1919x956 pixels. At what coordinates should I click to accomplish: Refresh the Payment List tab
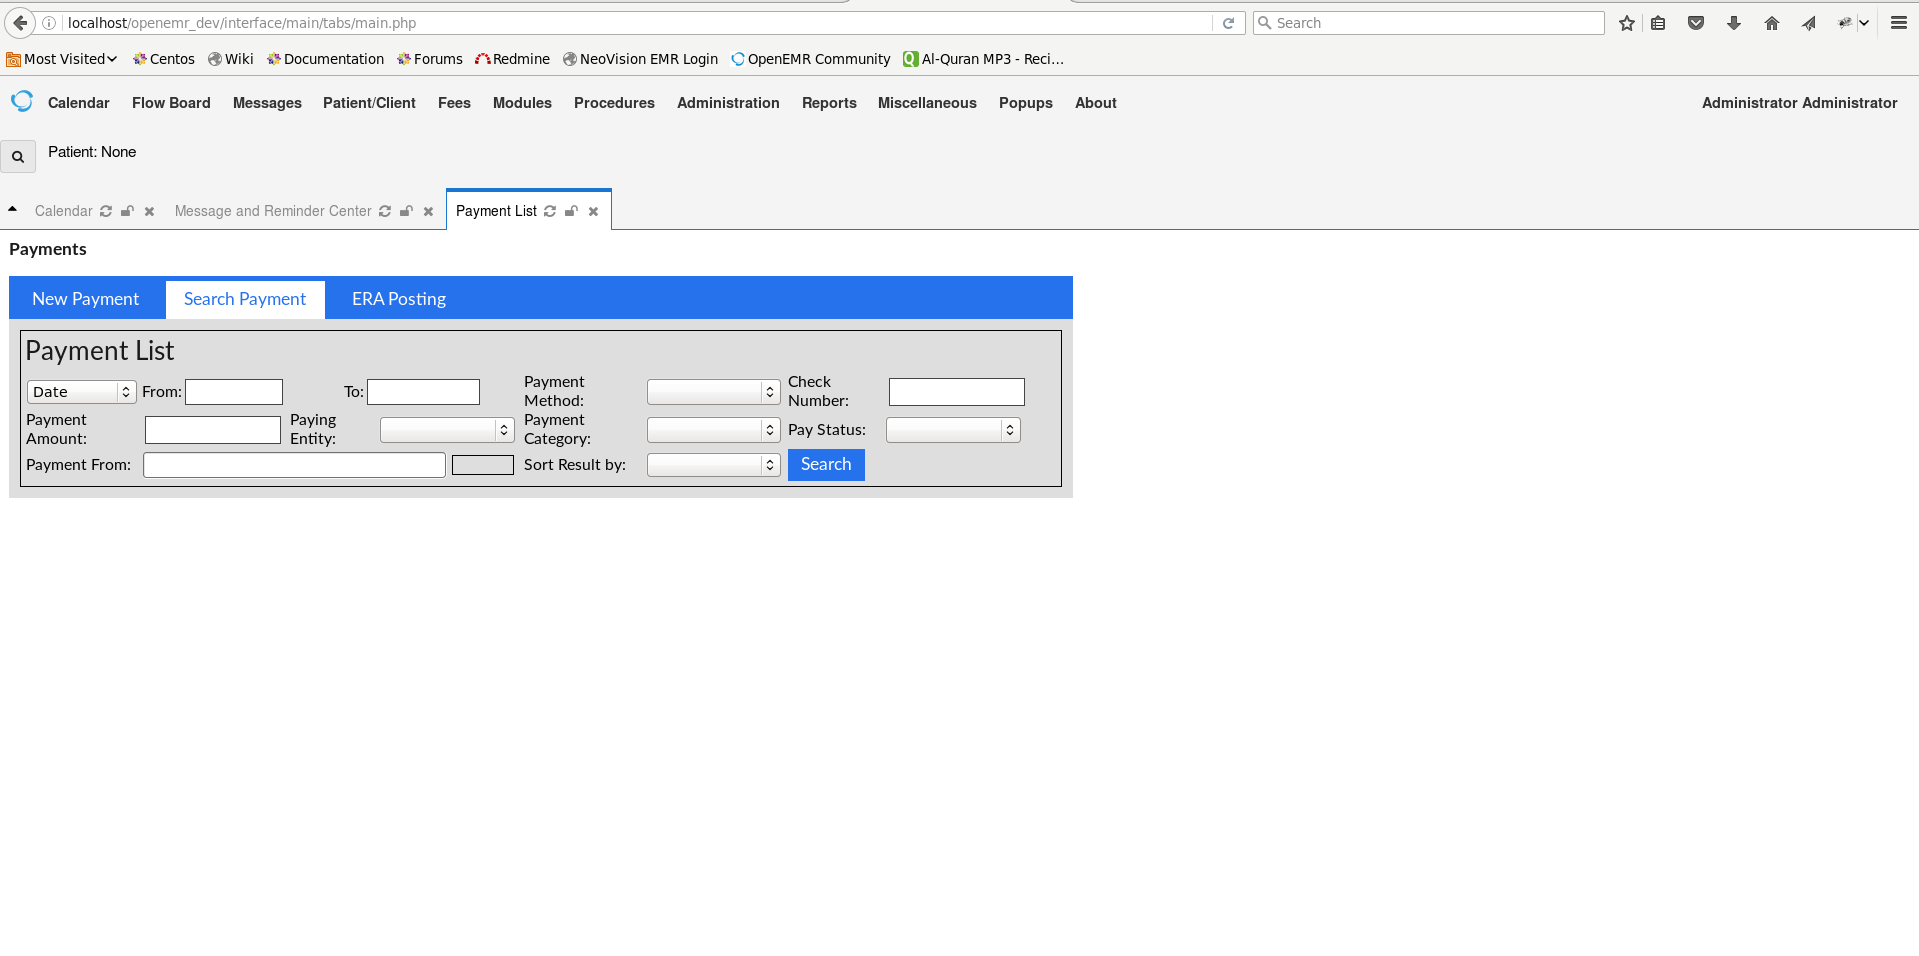click(550, 211)
